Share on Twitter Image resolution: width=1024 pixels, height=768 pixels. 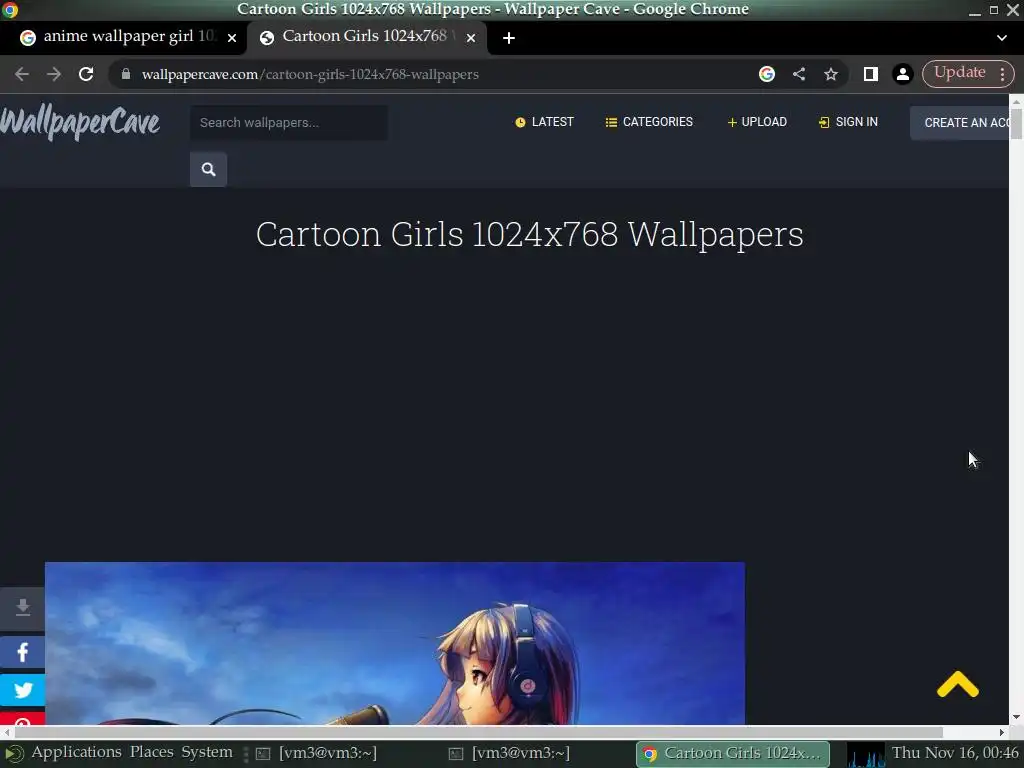click(23, 690)
